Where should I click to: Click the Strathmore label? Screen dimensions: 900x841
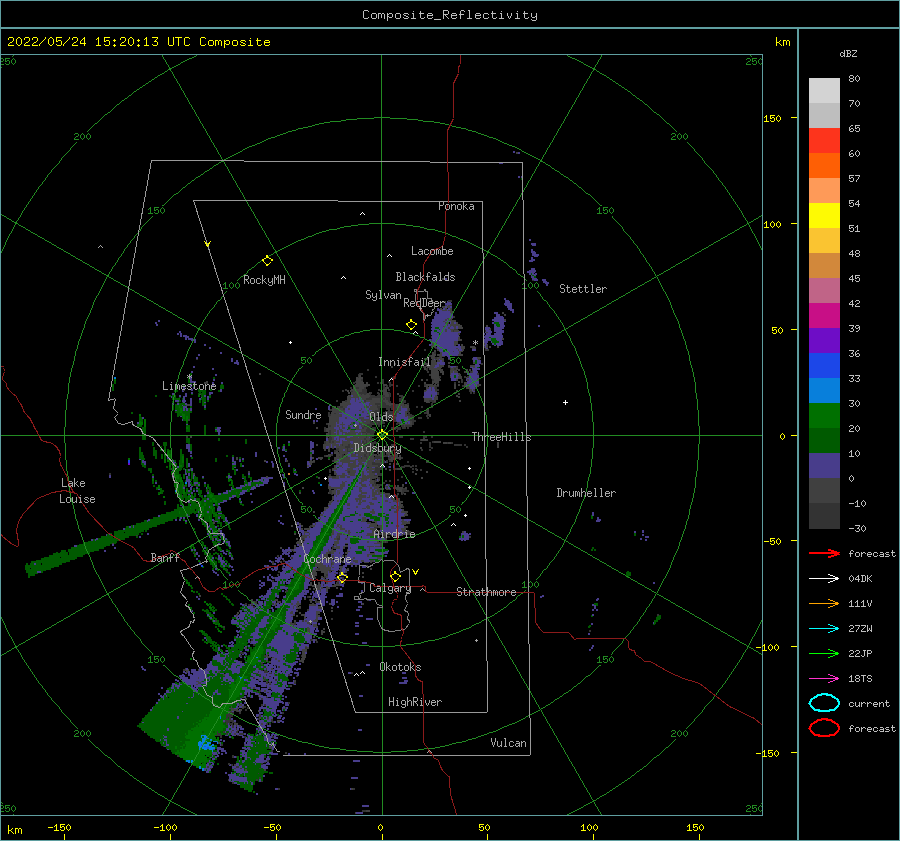(486, 592)
